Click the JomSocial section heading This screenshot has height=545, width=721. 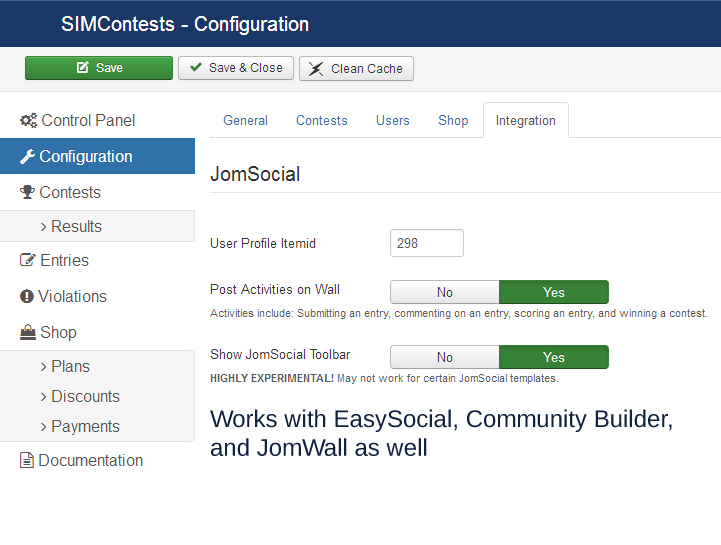coord(255,174)
